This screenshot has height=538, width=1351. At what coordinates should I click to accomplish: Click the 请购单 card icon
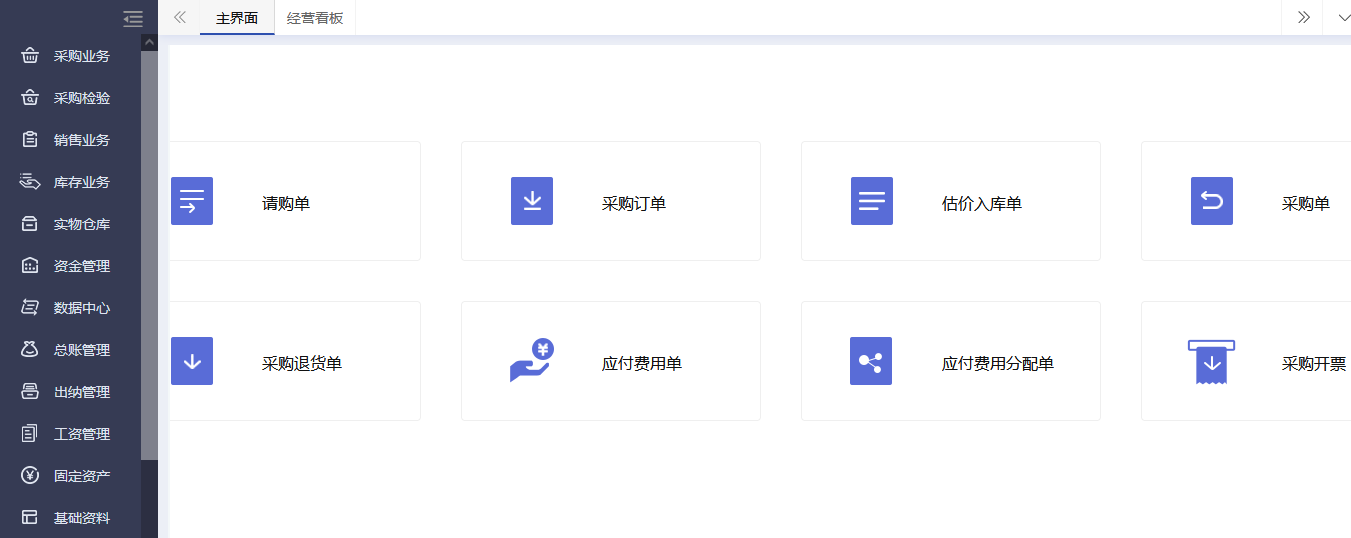[191, 201]
